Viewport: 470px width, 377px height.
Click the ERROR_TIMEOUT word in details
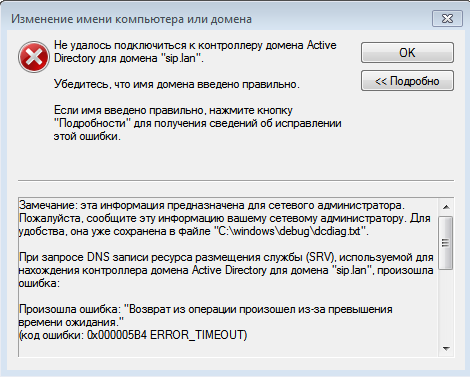pyautogui.click(x=197, y=335)
